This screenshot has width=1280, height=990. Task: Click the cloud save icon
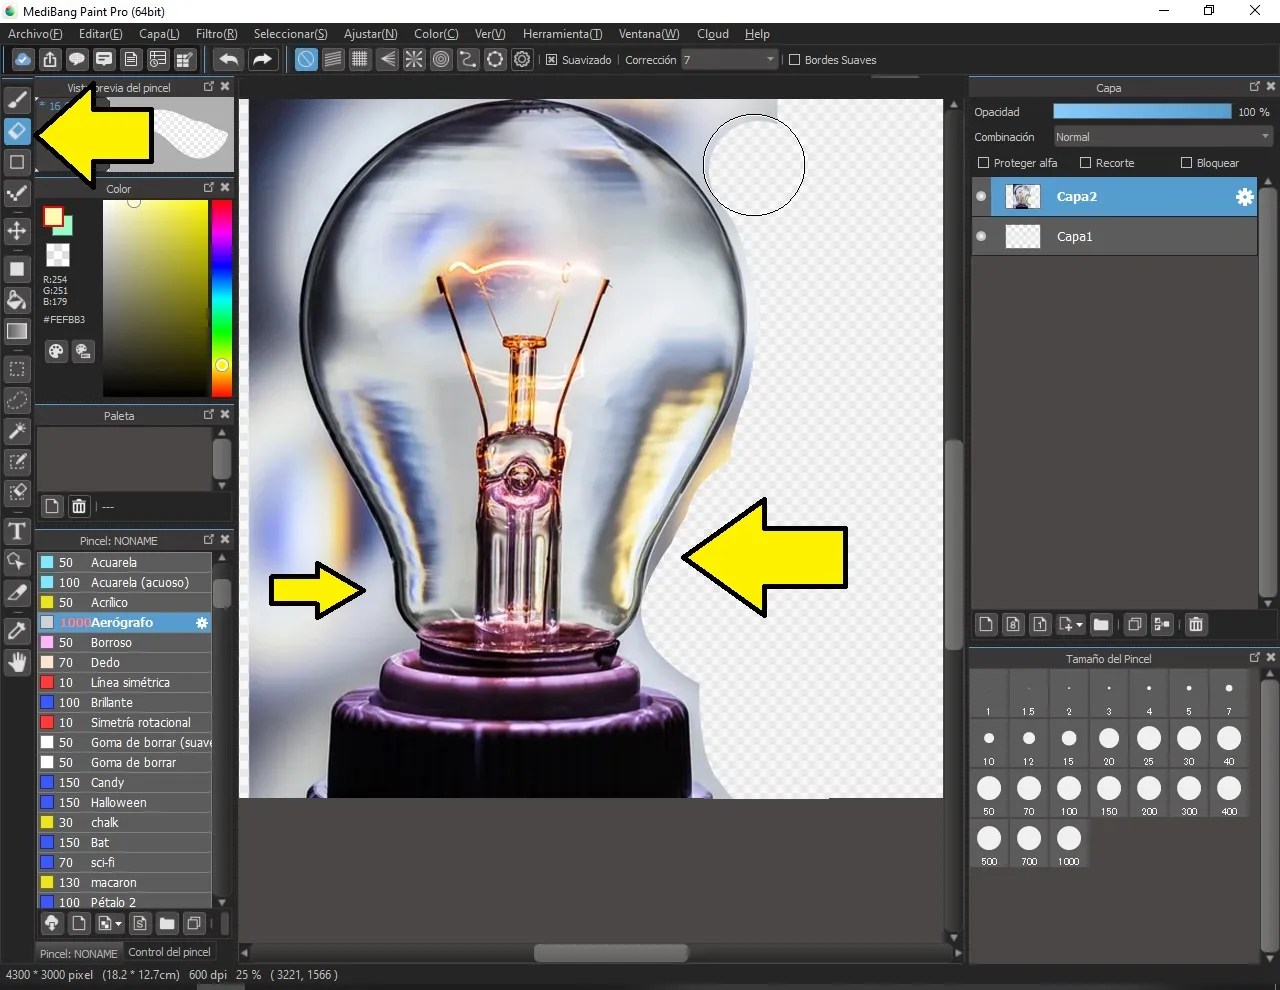click(23, 59)
